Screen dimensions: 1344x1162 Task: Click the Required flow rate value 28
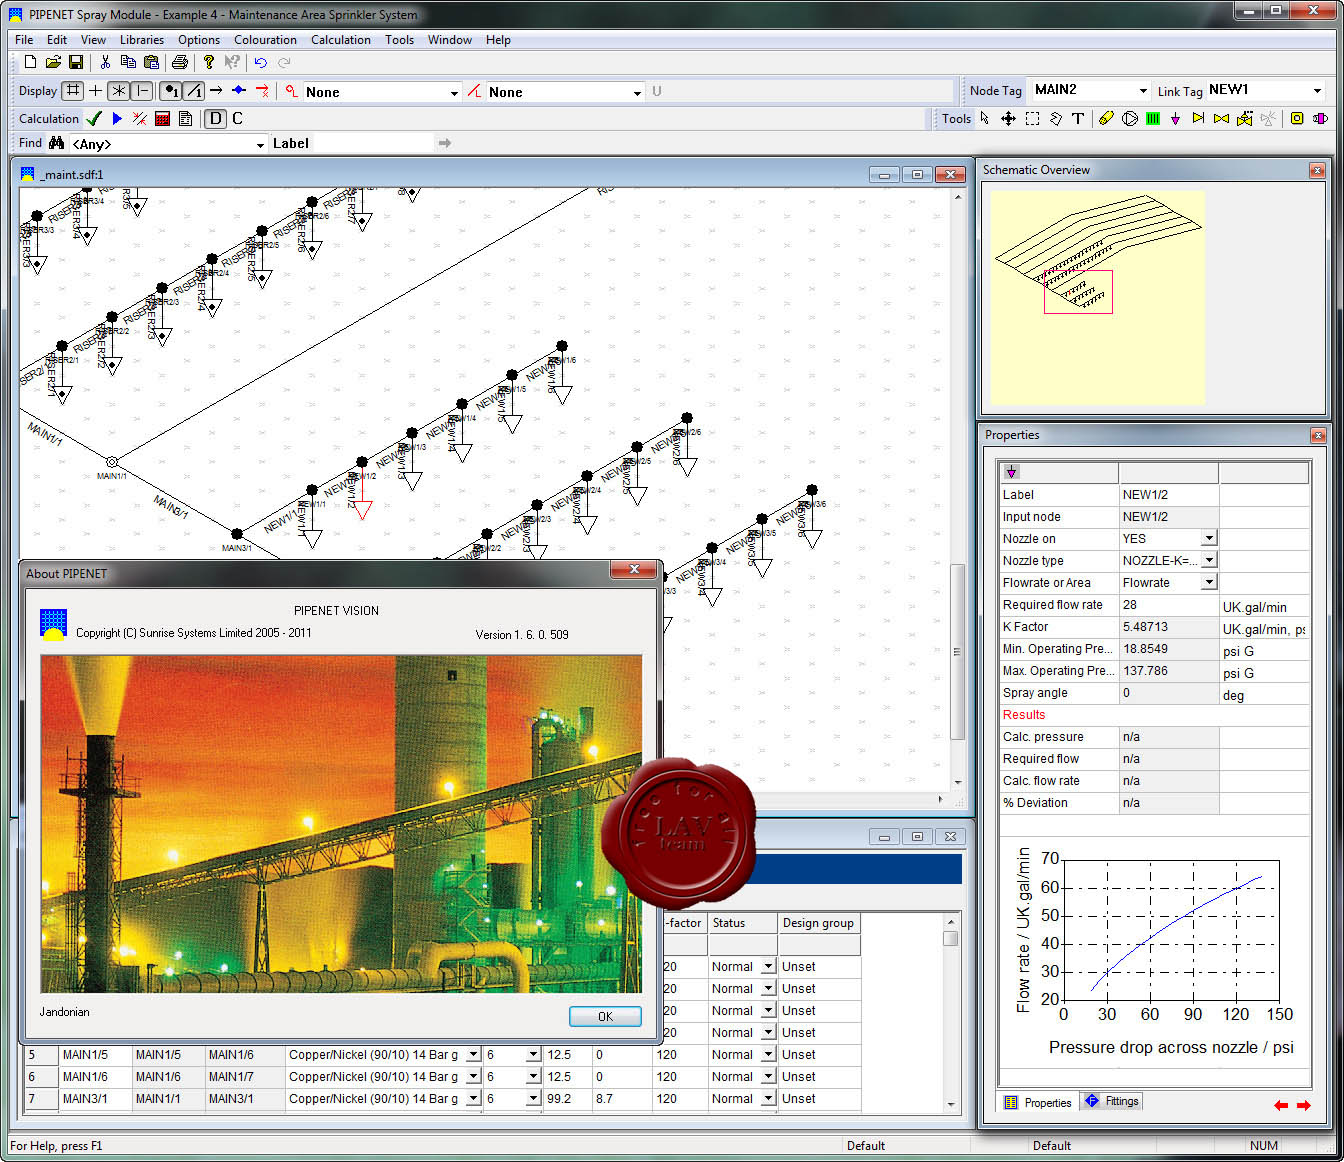(1168, 604)
